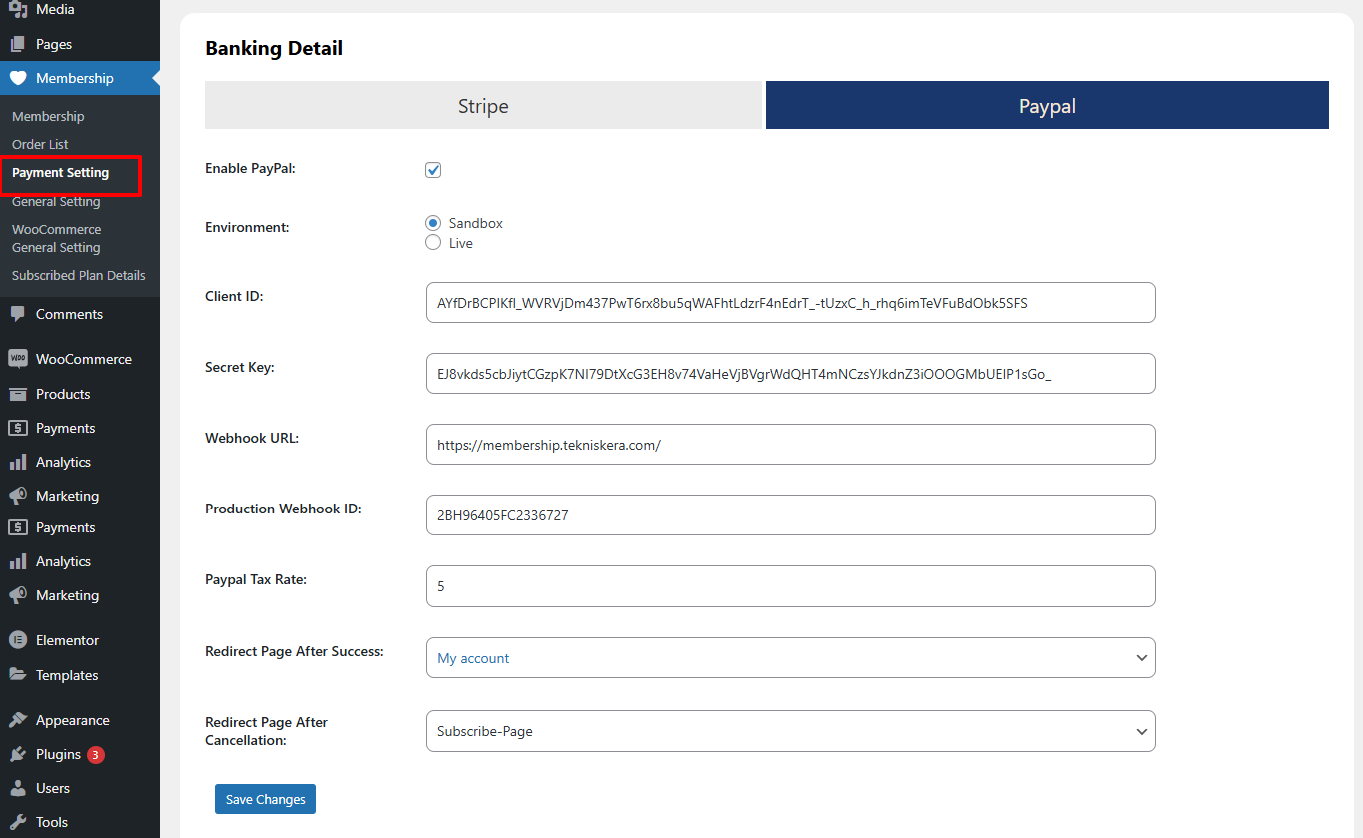This screenshot has width=1363, height=838.
Task: Select the Sandbox environment radio button
Action: (x=433, y=223)
